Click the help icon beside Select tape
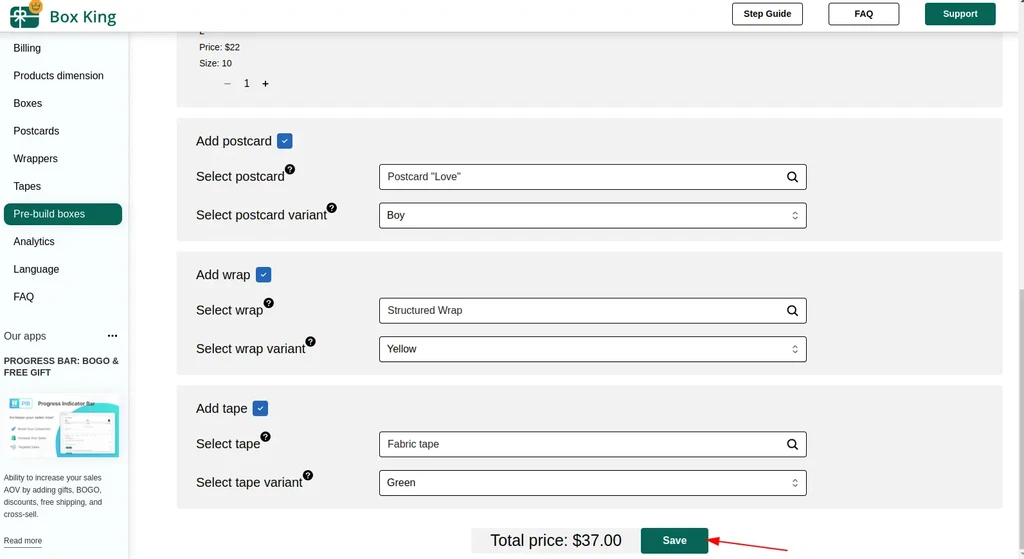1024x559 pixels. tap(265, 436)
